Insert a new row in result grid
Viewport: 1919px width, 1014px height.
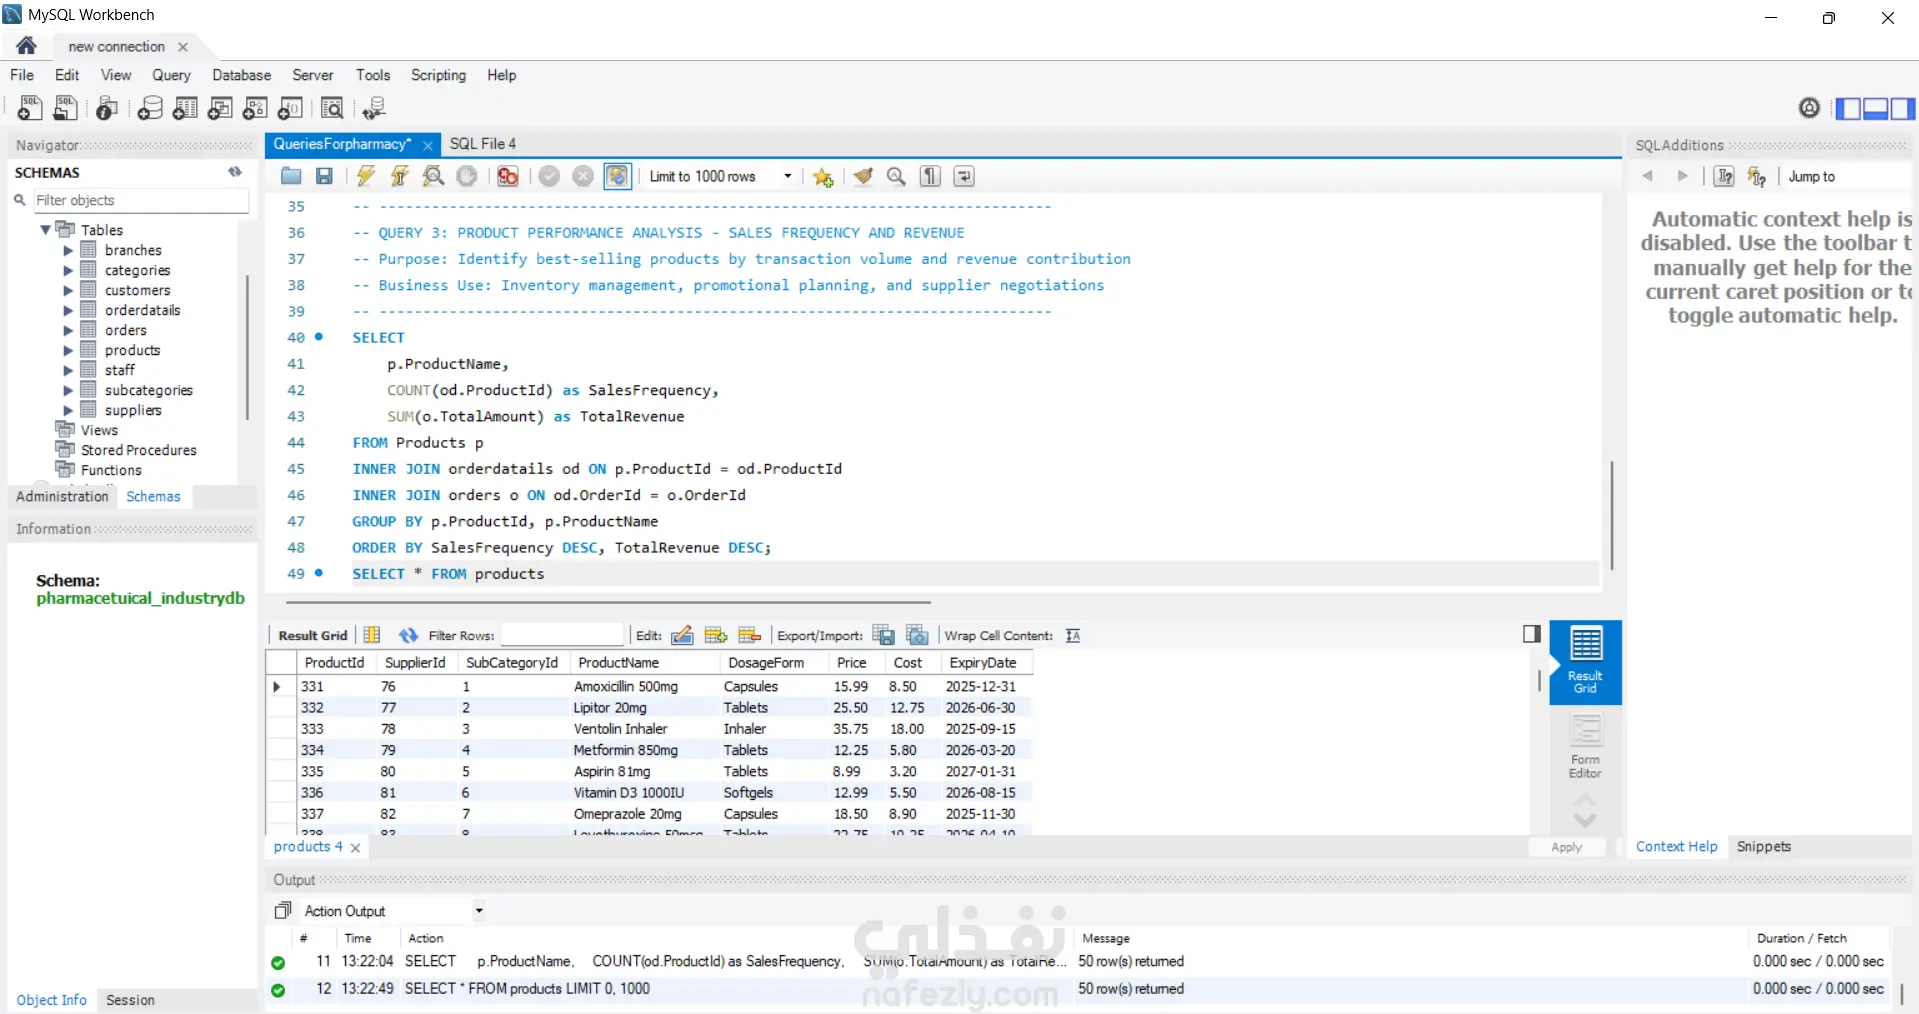[716, 636]
